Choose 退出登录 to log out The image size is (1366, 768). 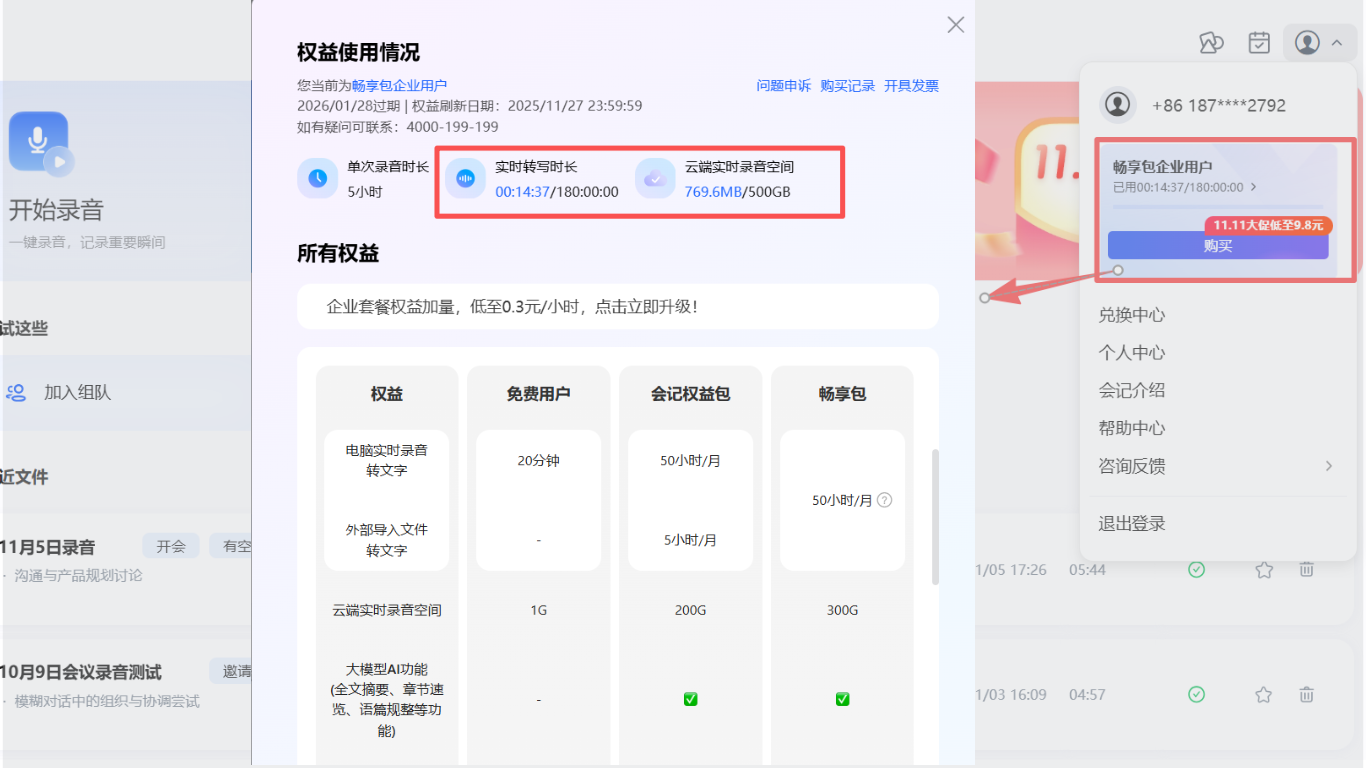[x=1131, y=523]
